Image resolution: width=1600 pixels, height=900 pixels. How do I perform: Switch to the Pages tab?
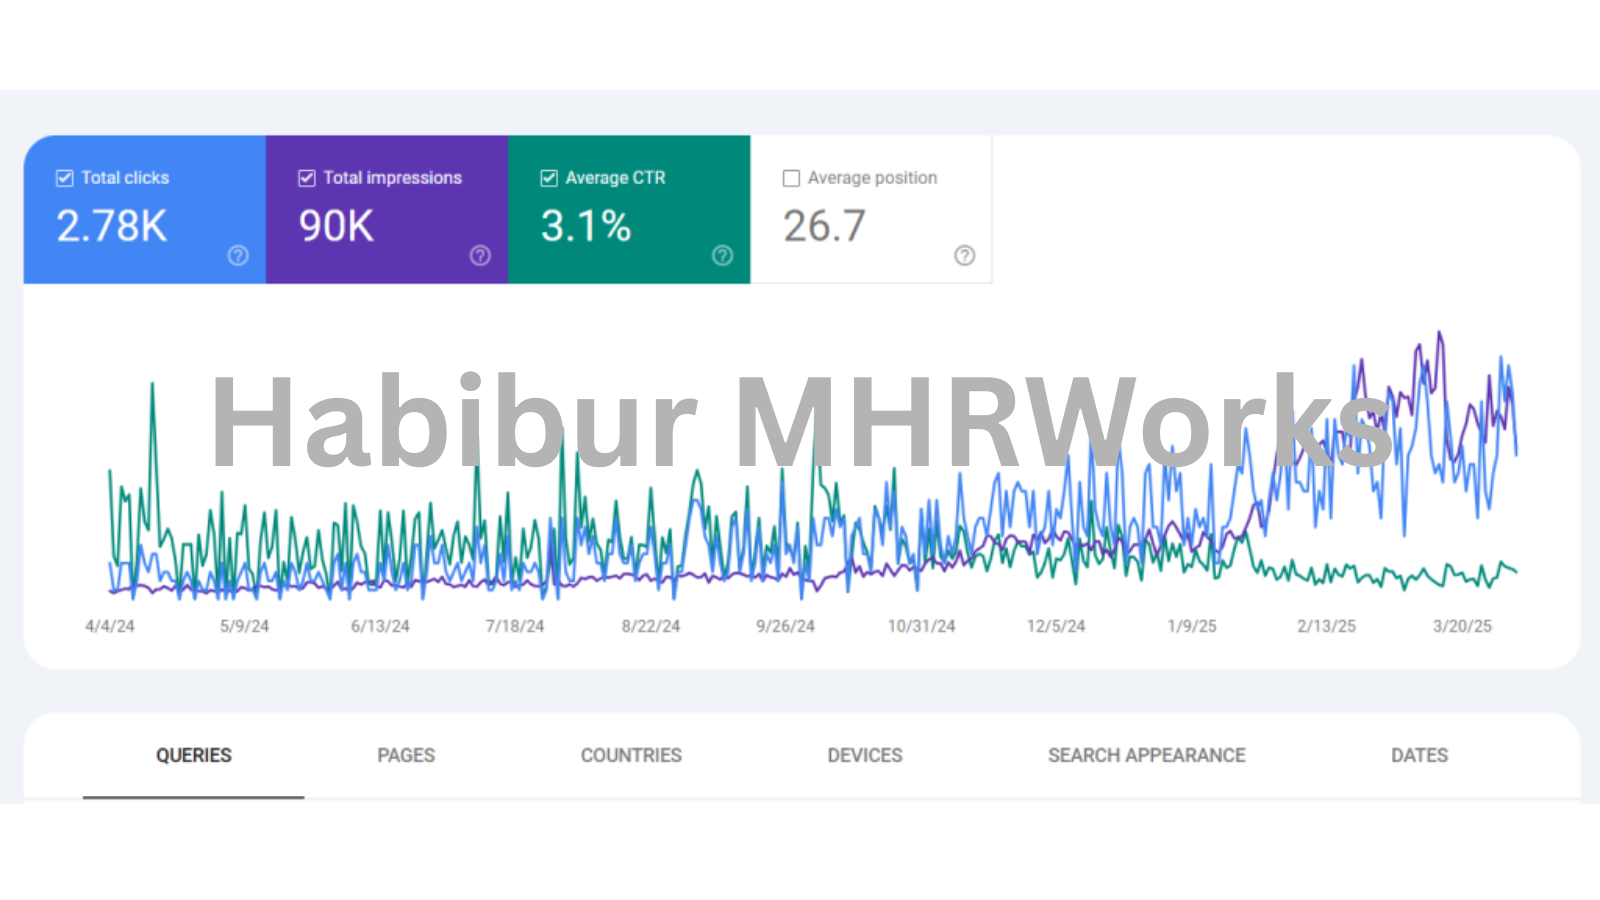point(406,755)
